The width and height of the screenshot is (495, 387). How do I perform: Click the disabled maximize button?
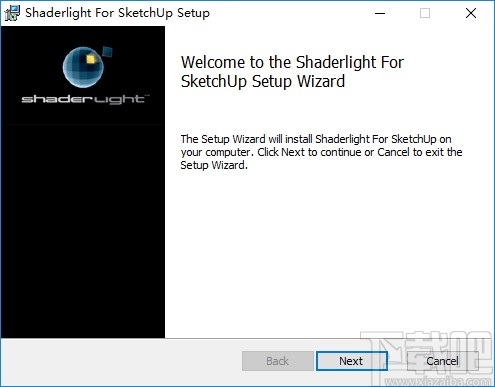click(x=425, y=13)
